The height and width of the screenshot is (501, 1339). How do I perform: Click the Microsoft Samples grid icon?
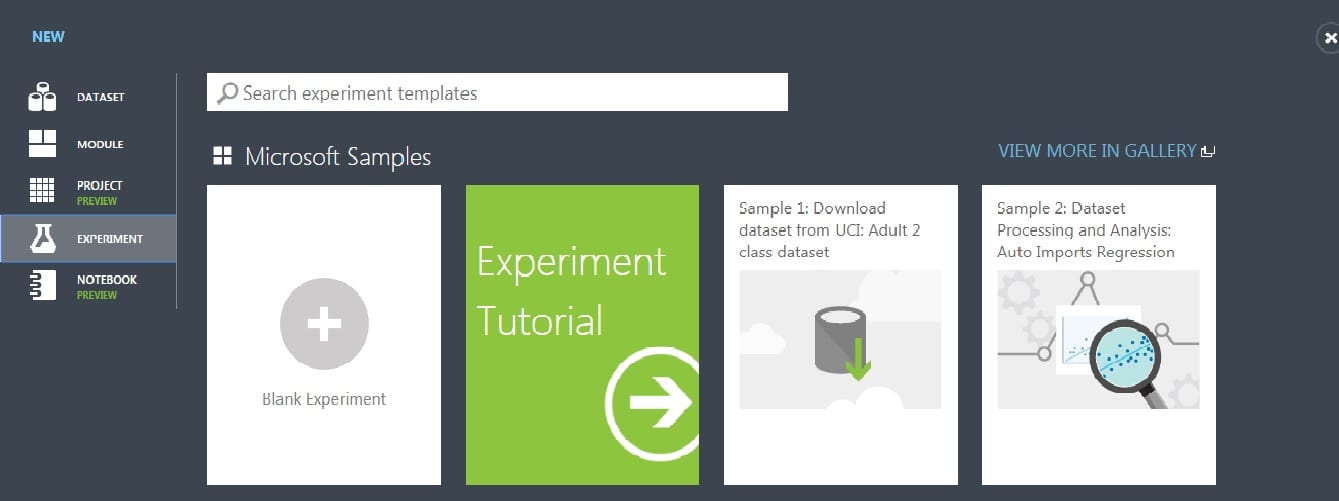pyautogui.click(x=222, y=156)
